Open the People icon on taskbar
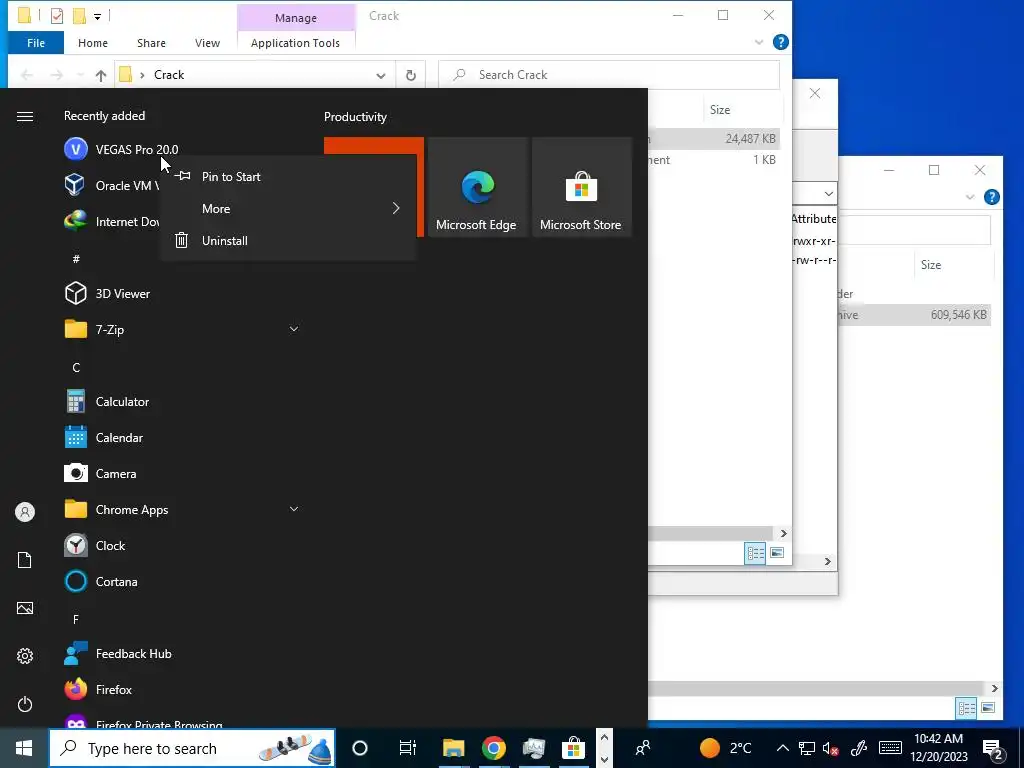 (x=643, y=748)
